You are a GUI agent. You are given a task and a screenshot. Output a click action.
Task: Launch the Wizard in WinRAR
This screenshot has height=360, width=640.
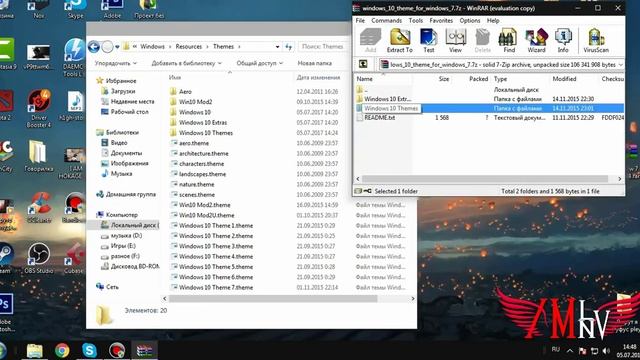(536, 41)
